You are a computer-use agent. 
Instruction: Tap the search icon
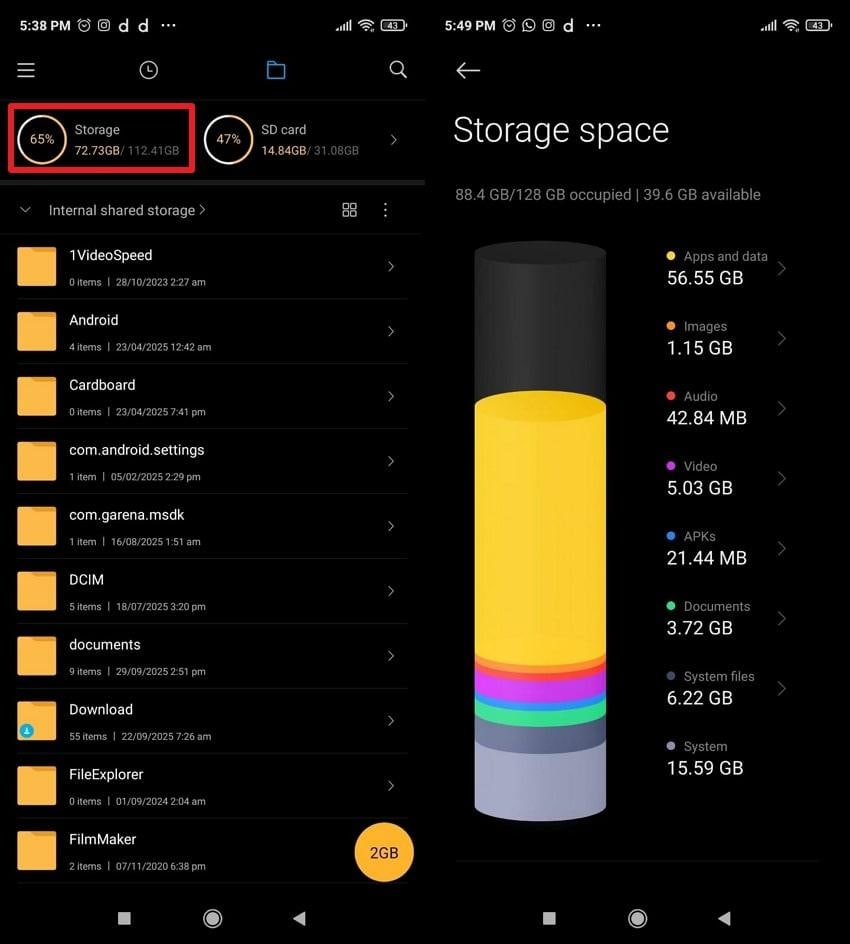click(398, 70)
